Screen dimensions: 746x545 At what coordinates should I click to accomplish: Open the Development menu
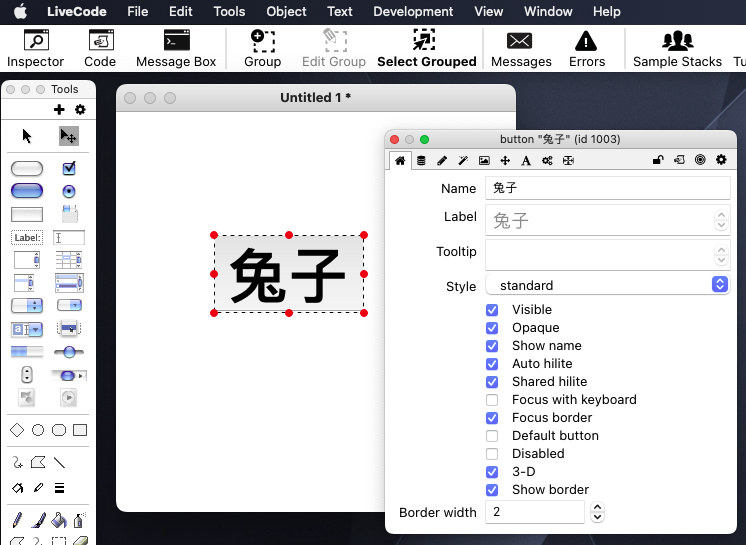pyautogui.click(x=413, y=11)
